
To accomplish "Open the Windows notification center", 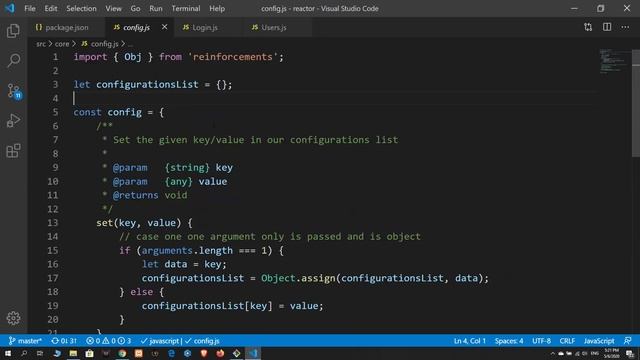I will [x=630, y=353].
